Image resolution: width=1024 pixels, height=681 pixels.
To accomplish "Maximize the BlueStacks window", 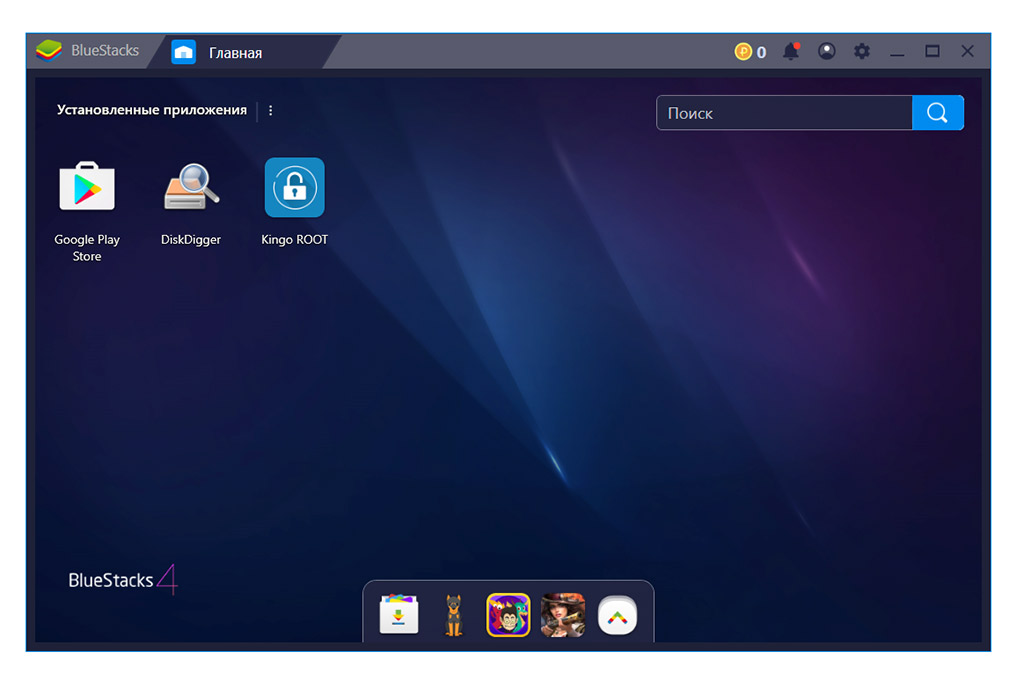I will pos(933,51).
